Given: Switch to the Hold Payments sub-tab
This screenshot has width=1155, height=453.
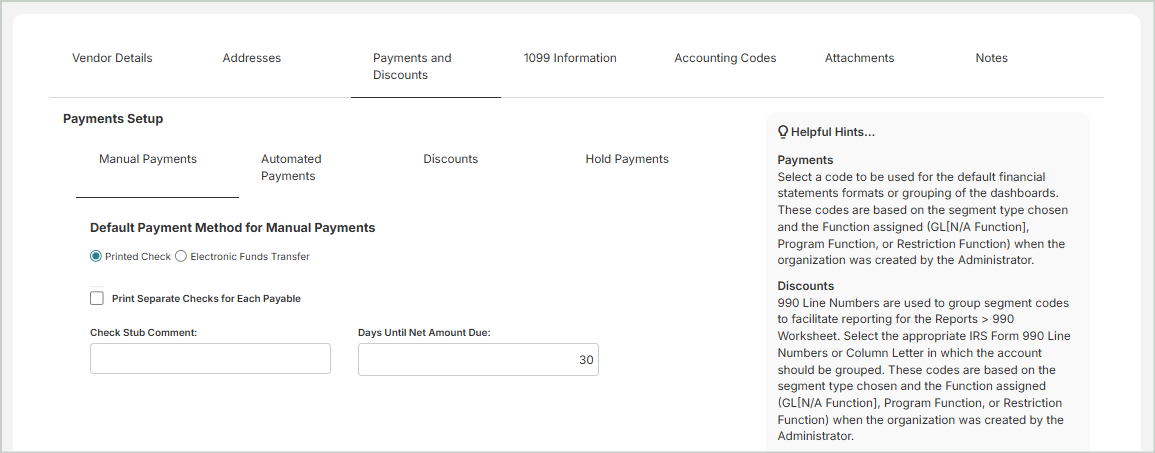Looking at the screenshot, I should [627, 159].
